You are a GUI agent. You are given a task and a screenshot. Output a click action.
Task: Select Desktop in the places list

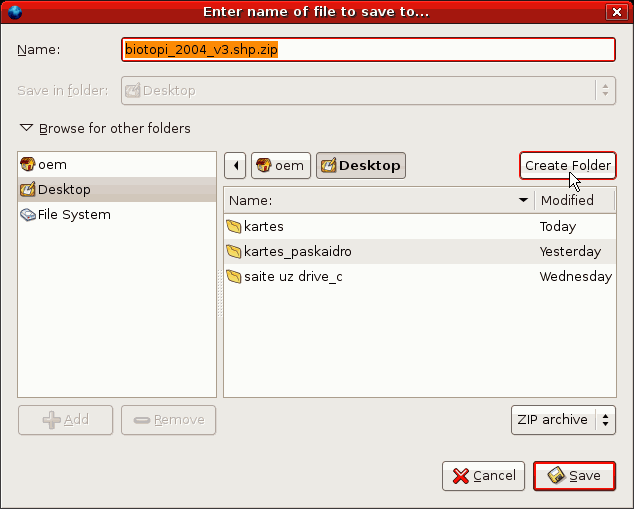(x=117, y=189)
